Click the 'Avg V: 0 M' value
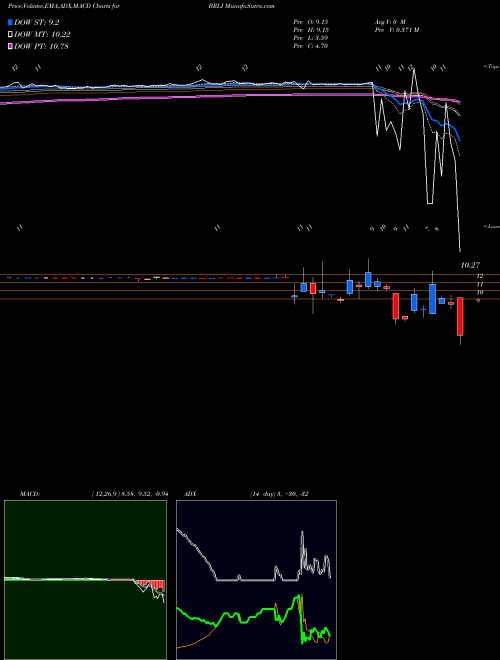 389,21
